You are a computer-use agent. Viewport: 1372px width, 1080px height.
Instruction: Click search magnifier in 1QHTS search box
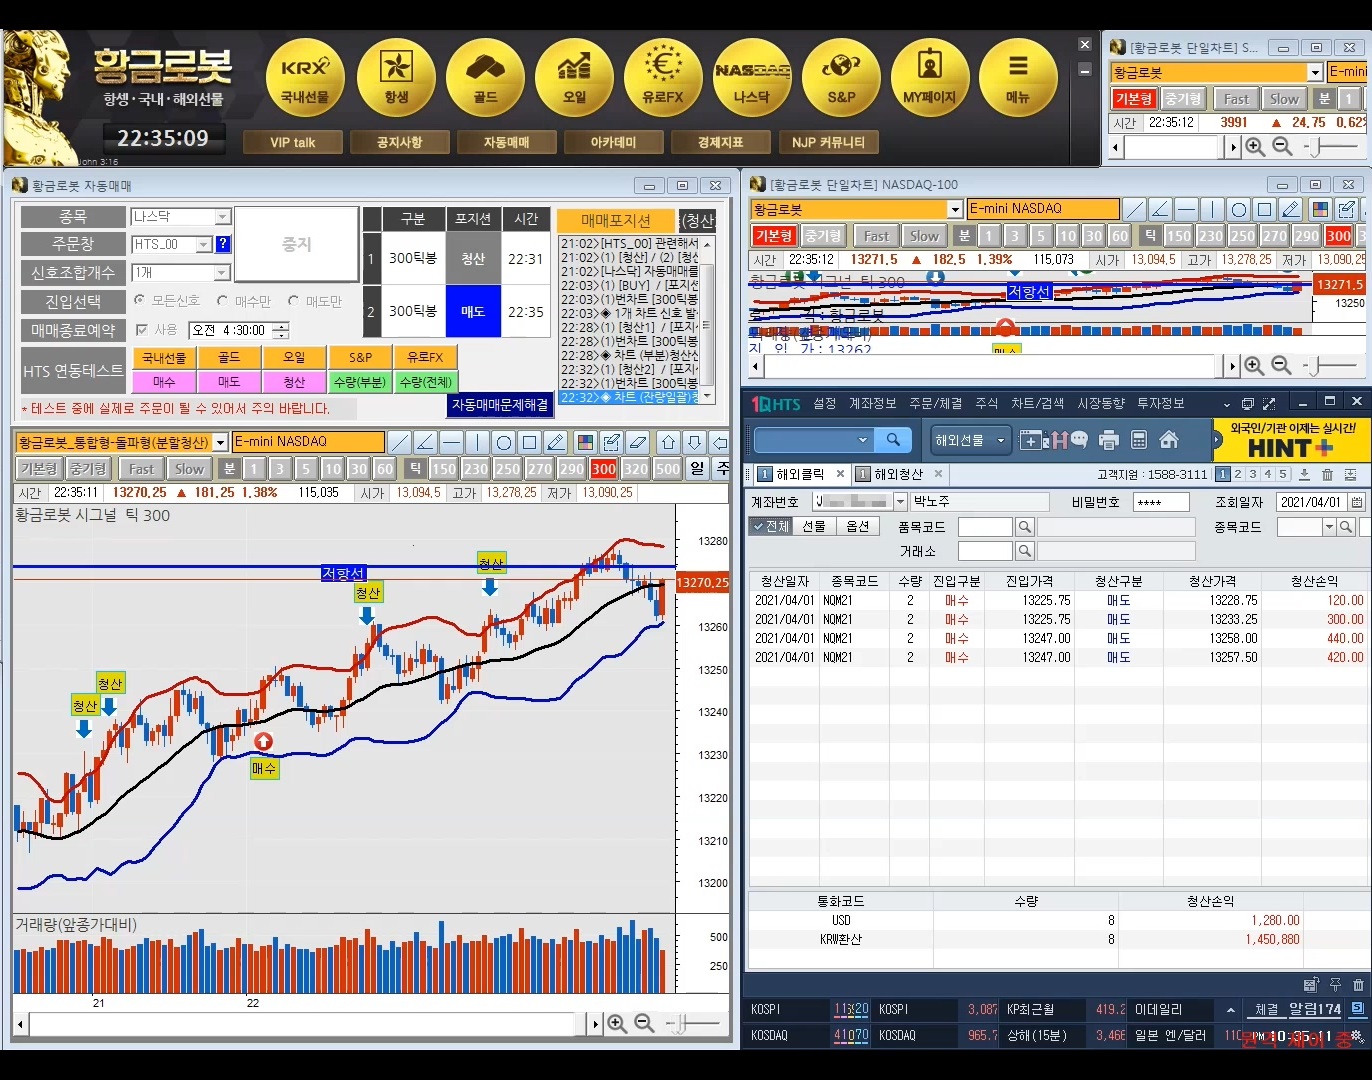pos(893,440)
